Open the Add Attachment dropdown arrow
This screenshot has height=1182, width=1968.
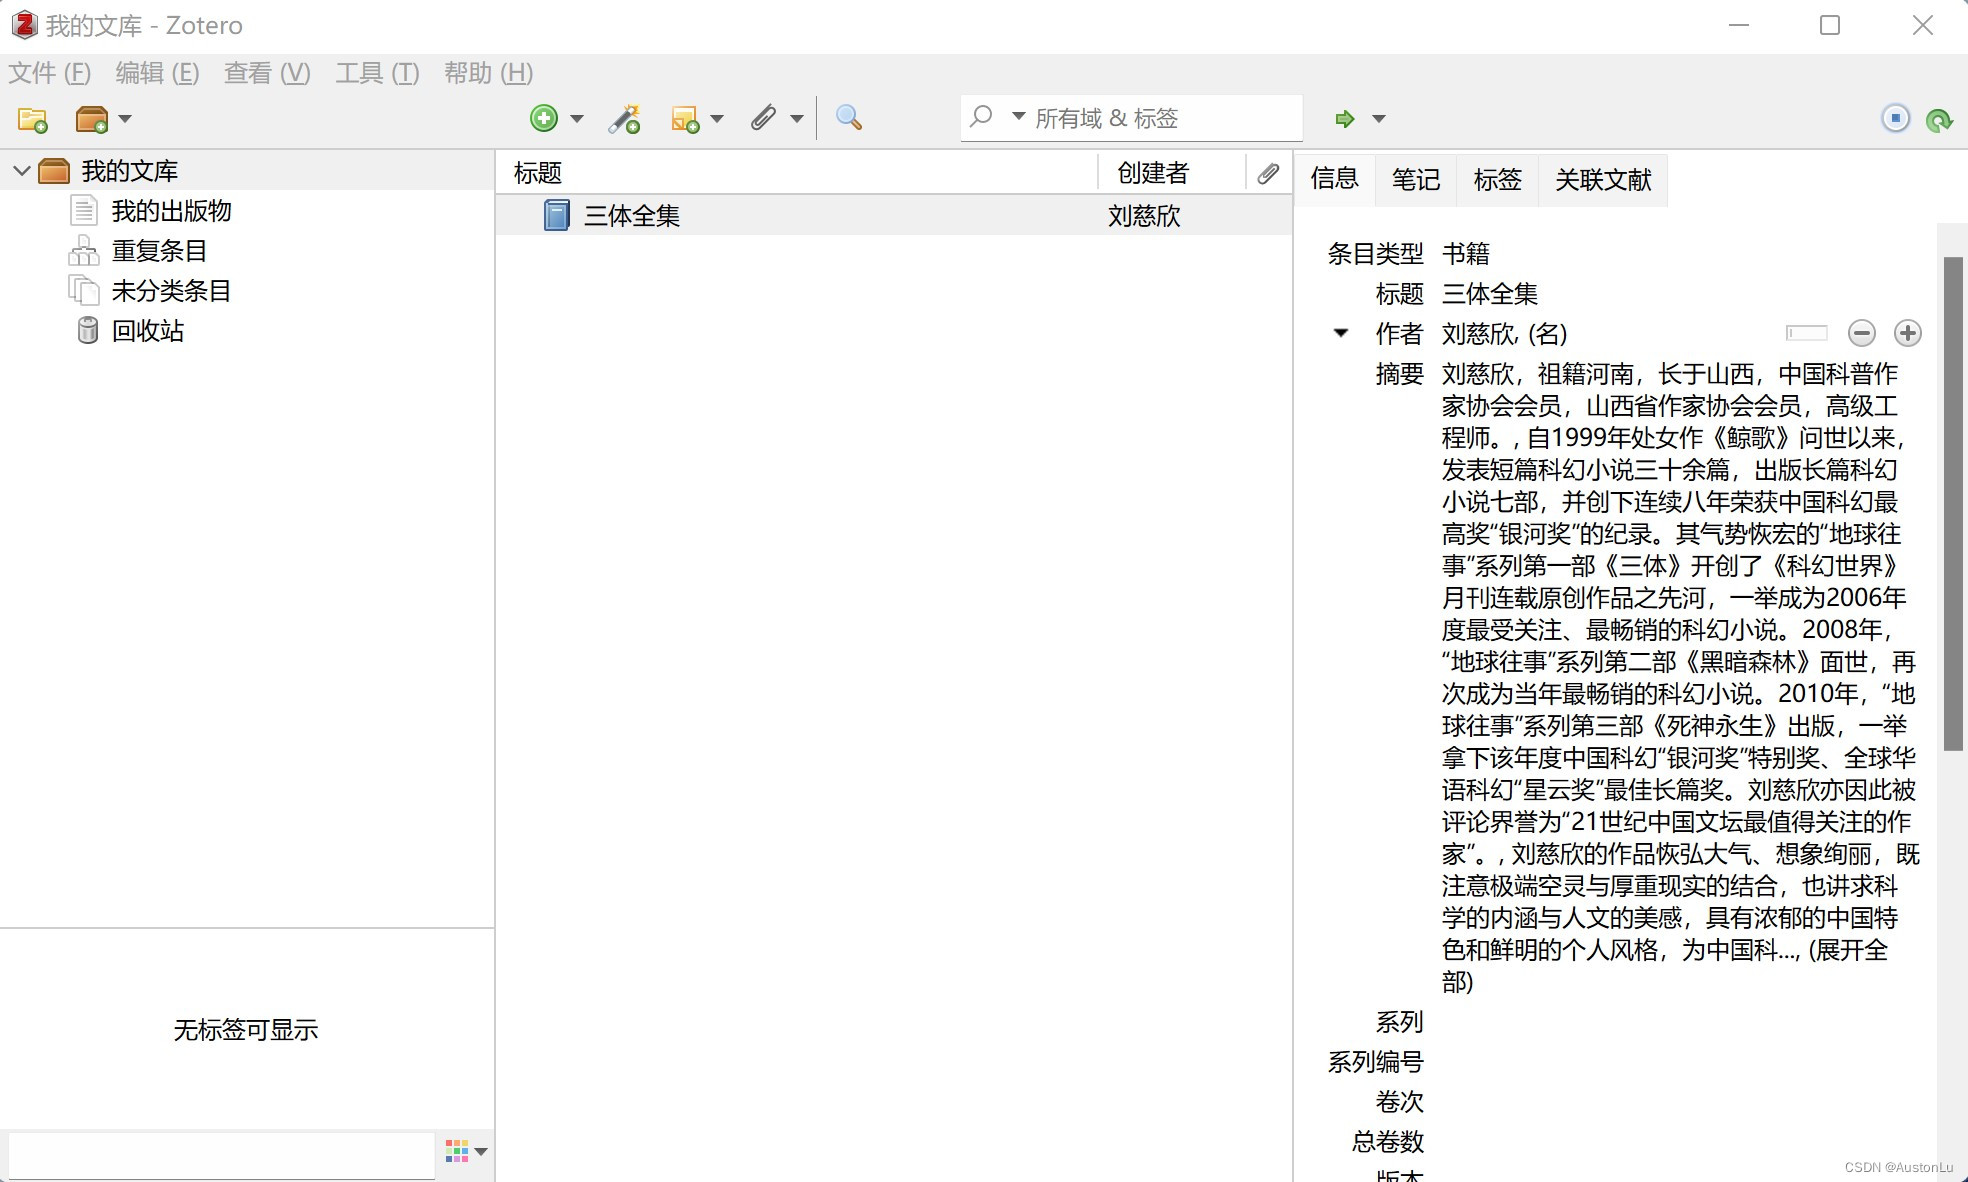(797, 119)
